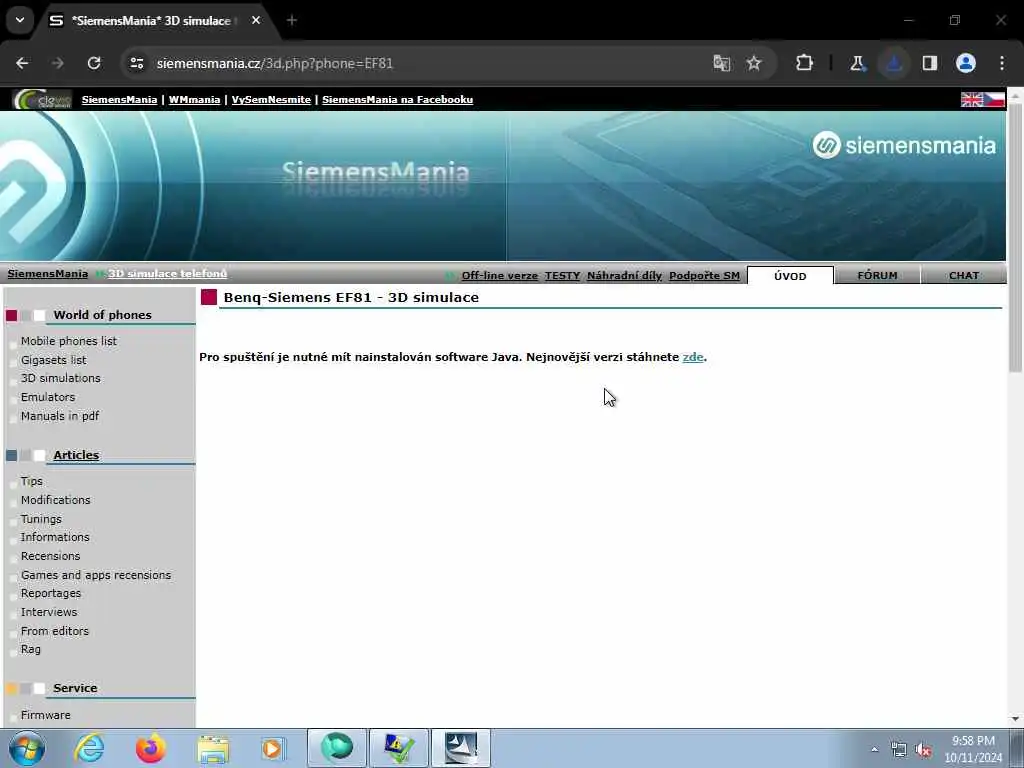Open the downloads icon in toolbar
The image size is (1024, 768).
click(893, 63)
